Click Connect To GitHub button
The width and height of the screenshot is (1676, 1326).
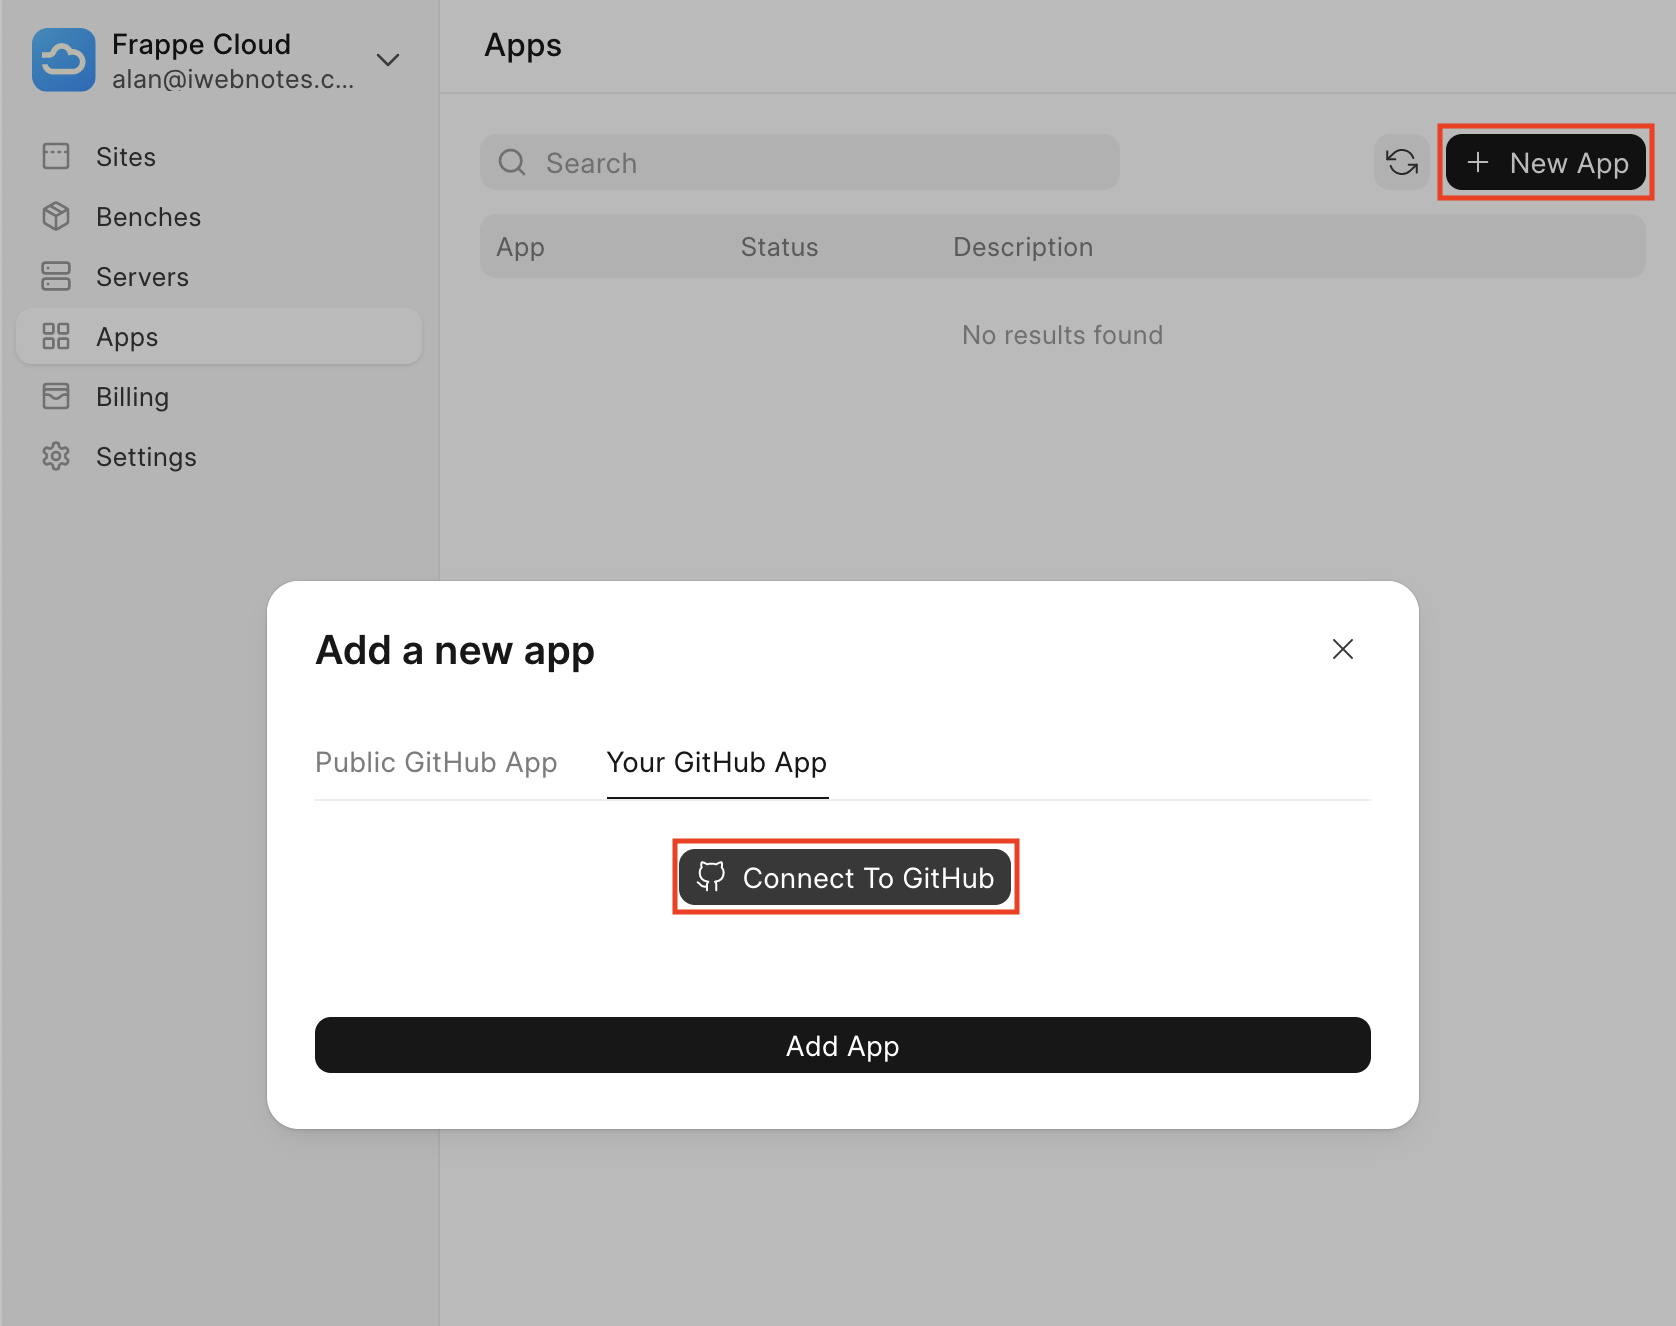pyautogui.click(x=845, y=878)
